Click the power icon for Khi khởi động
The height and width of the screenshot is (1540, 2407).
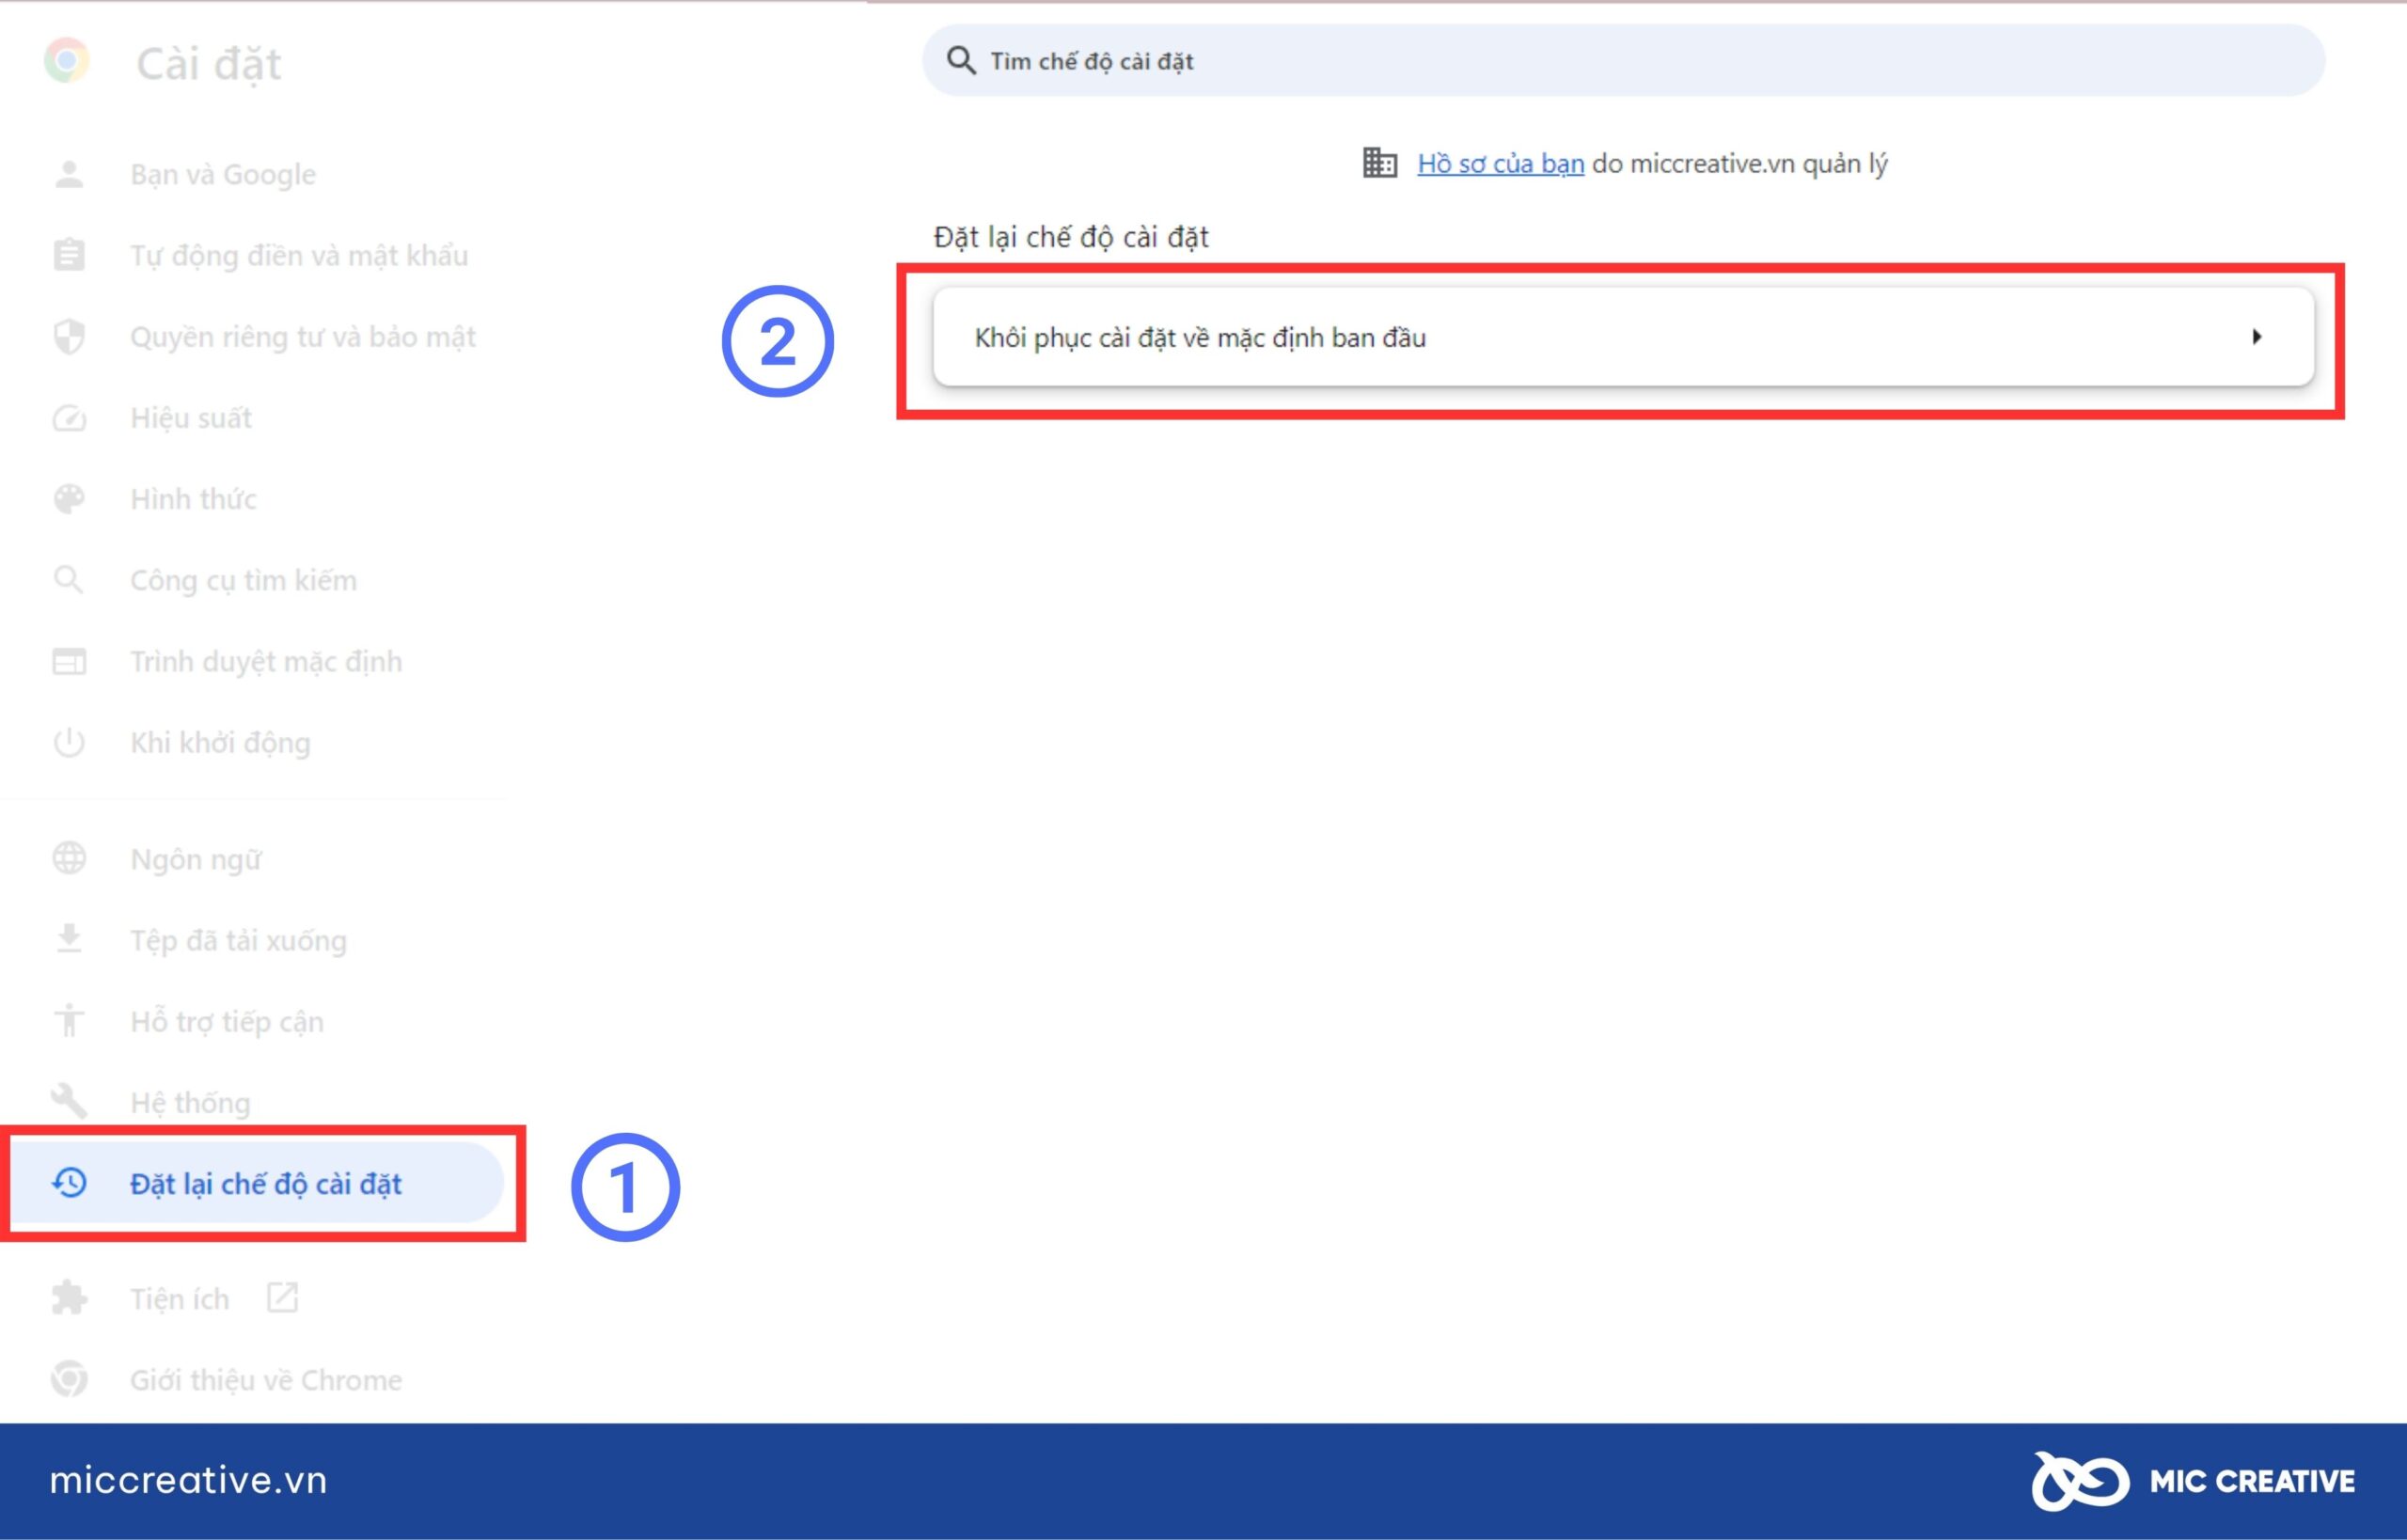(69, 743)
